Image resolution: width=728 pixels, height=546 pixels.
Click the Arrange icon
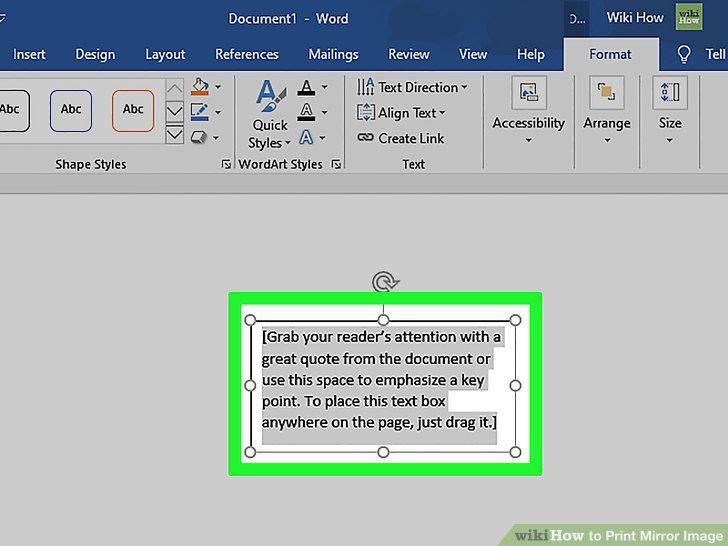point(606,92)
